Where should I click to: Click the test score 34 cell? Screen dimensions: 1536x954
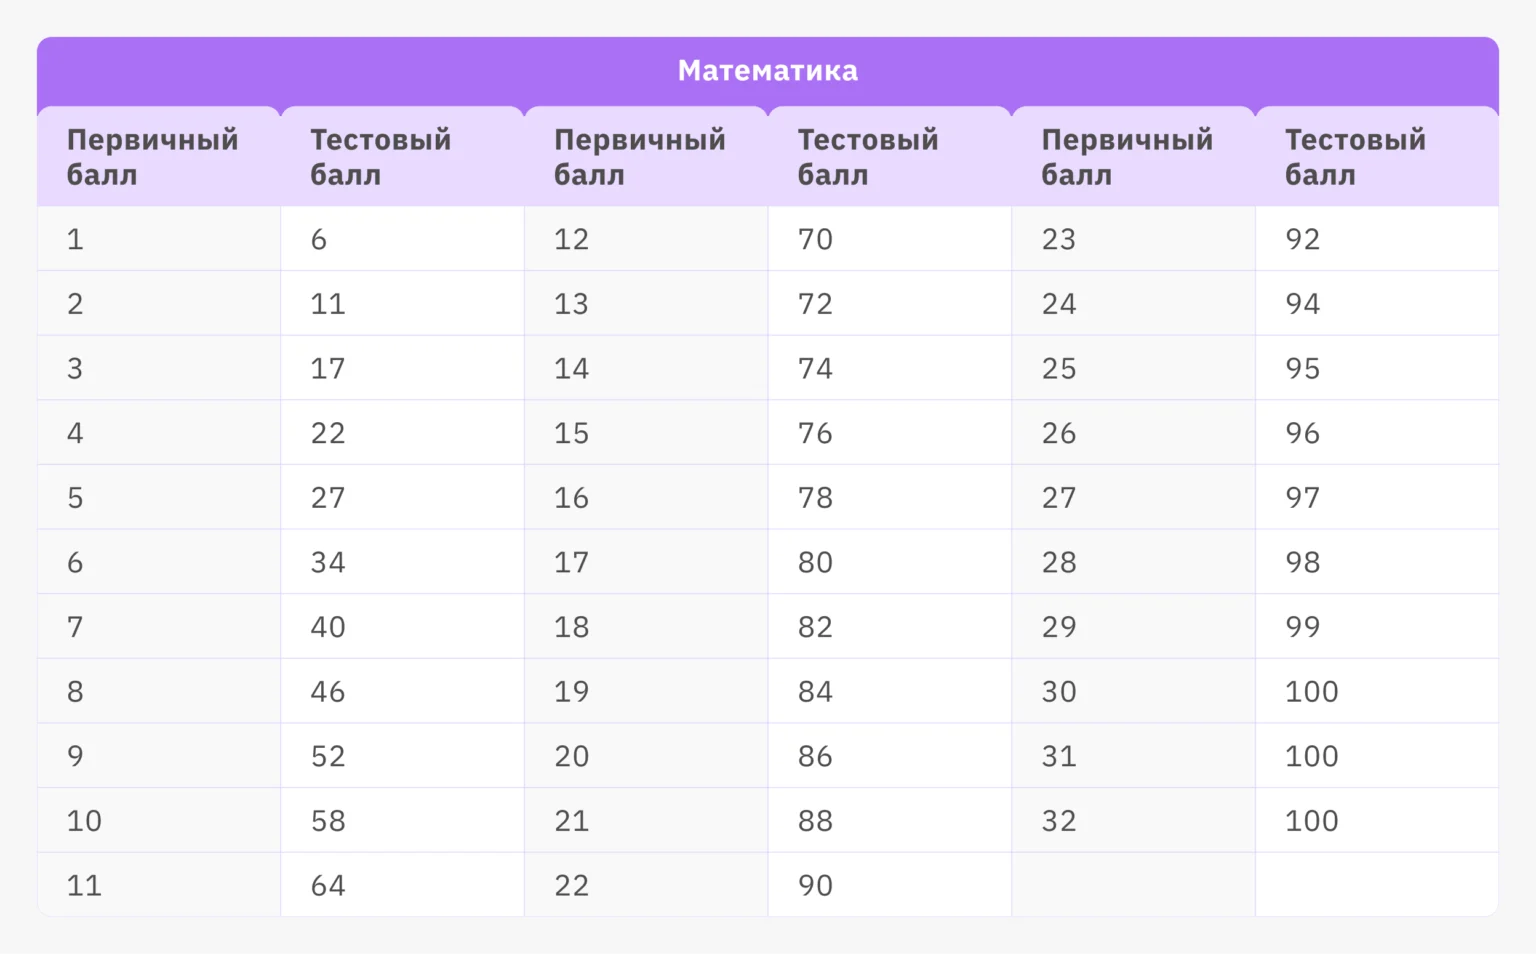(328, 563)
